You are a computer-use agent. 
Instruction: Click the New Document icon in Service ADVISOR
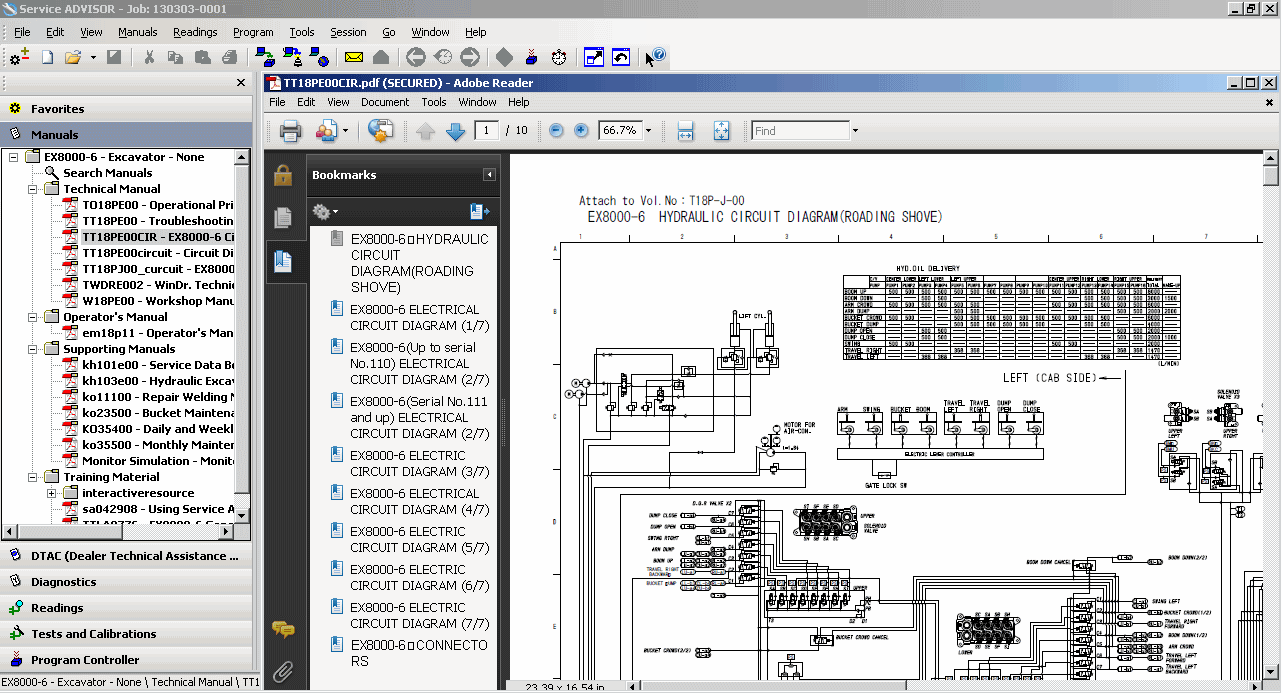[46, 57]
